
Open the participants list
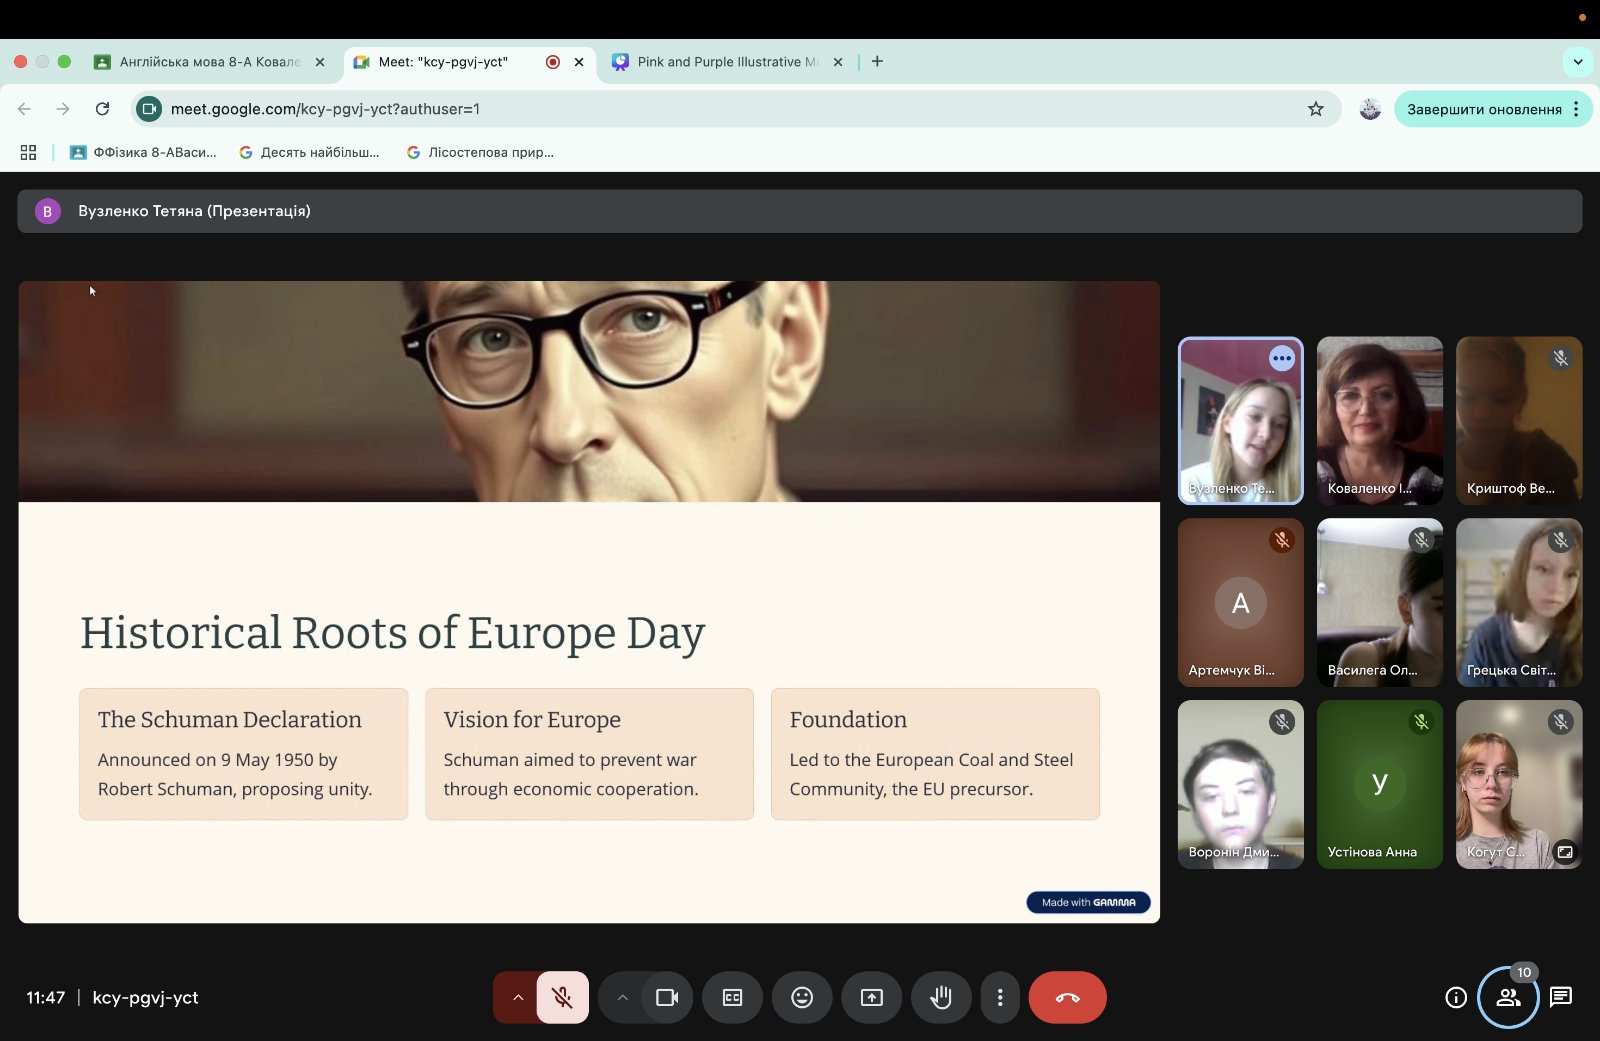pyautogui.click(x=1508, y=997)
